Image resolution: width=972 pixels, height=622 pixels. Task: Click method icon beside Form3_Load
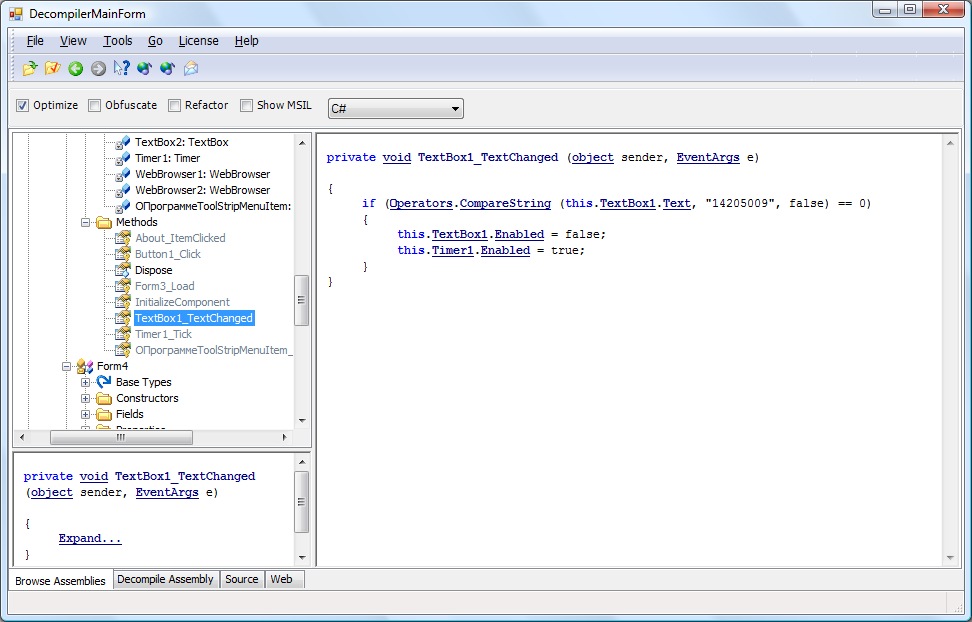123,287
